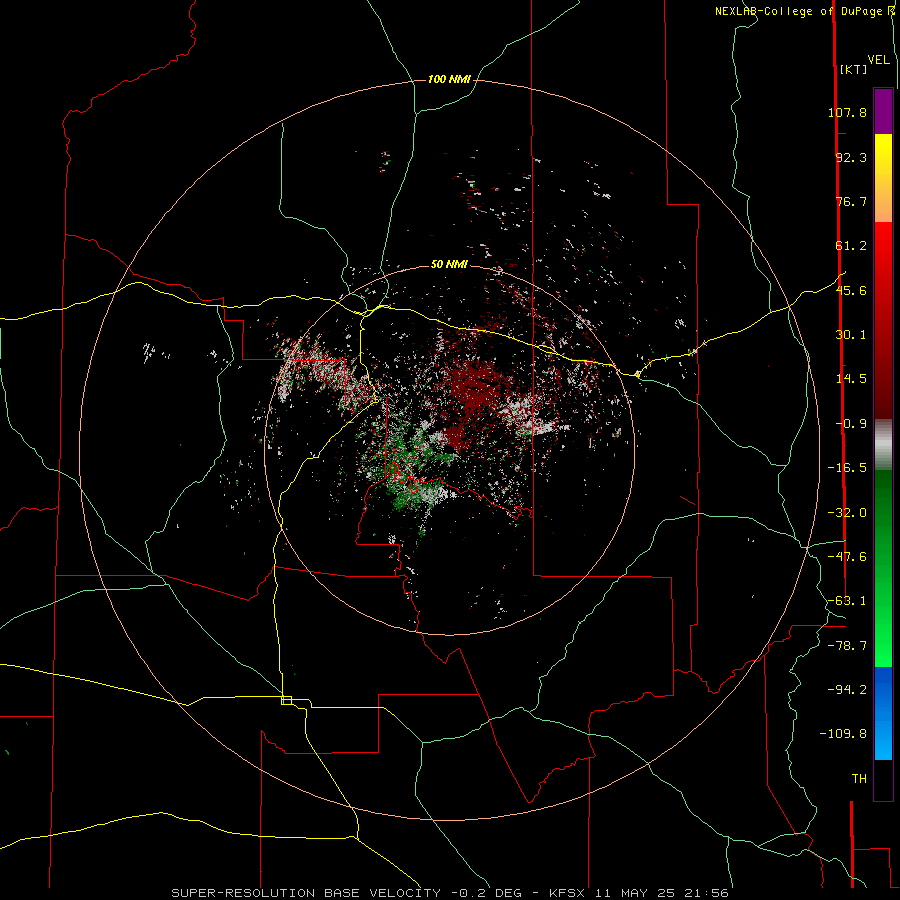900x900 pixels.
Task: Click the yellow-orange segment of velocity color bar
Action: (x=883, y=178)
